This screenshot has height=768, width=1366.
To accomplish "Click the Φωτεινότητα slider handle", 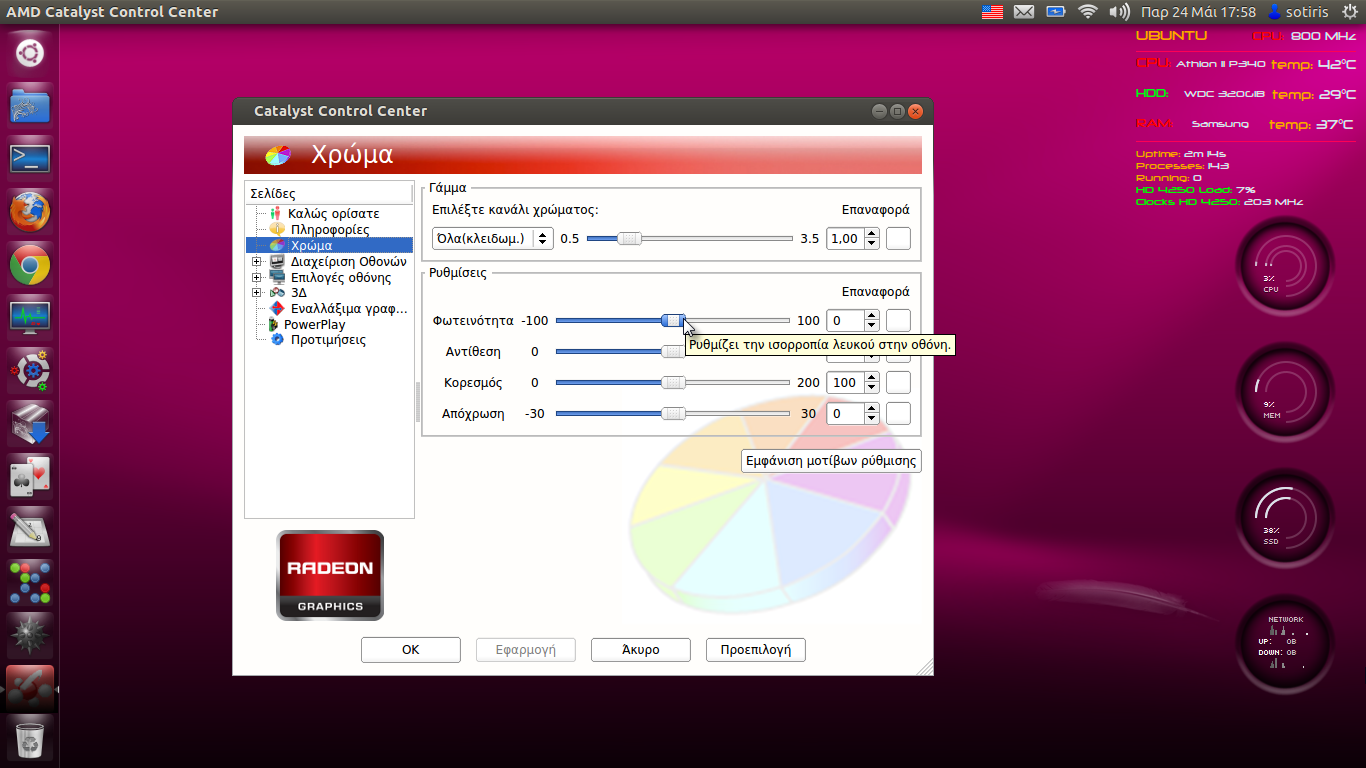I will coord(674,321).
